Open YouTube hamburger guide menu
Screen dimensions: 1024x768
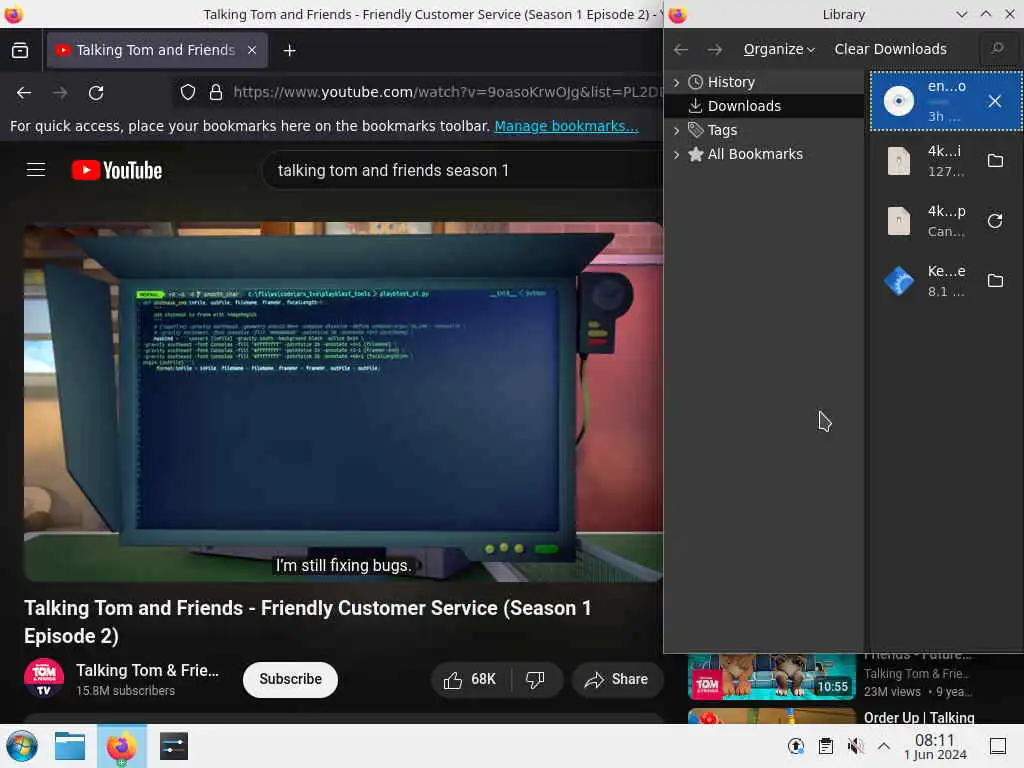(36, 170)
